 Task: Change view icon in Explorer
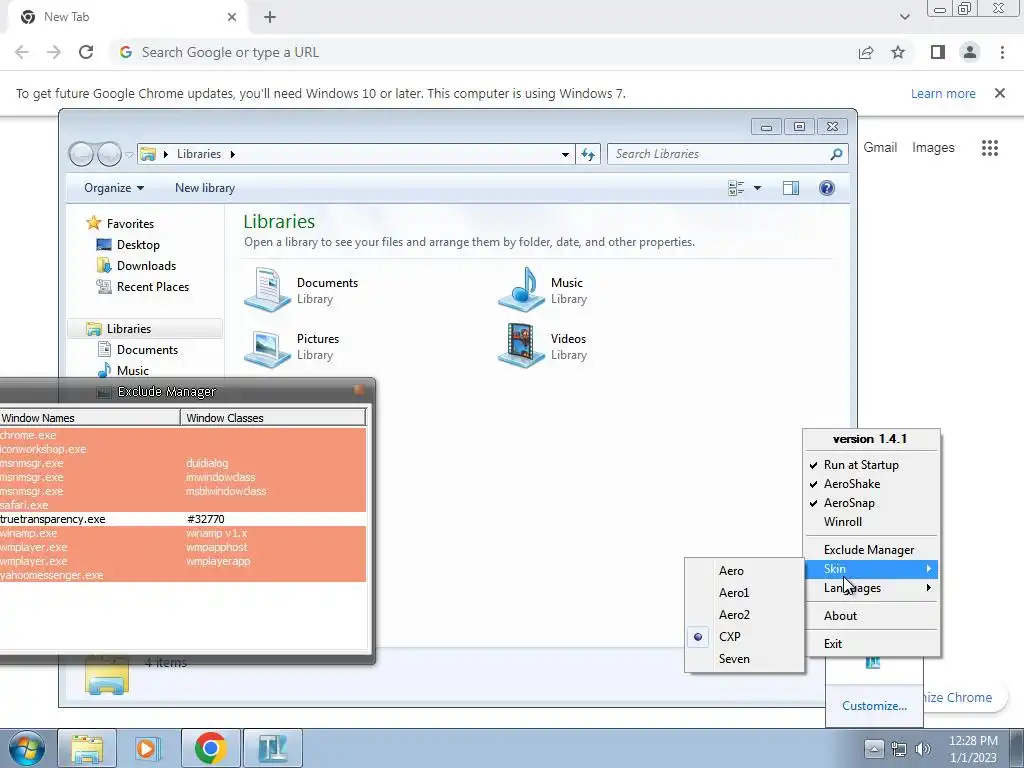point(736,188)
